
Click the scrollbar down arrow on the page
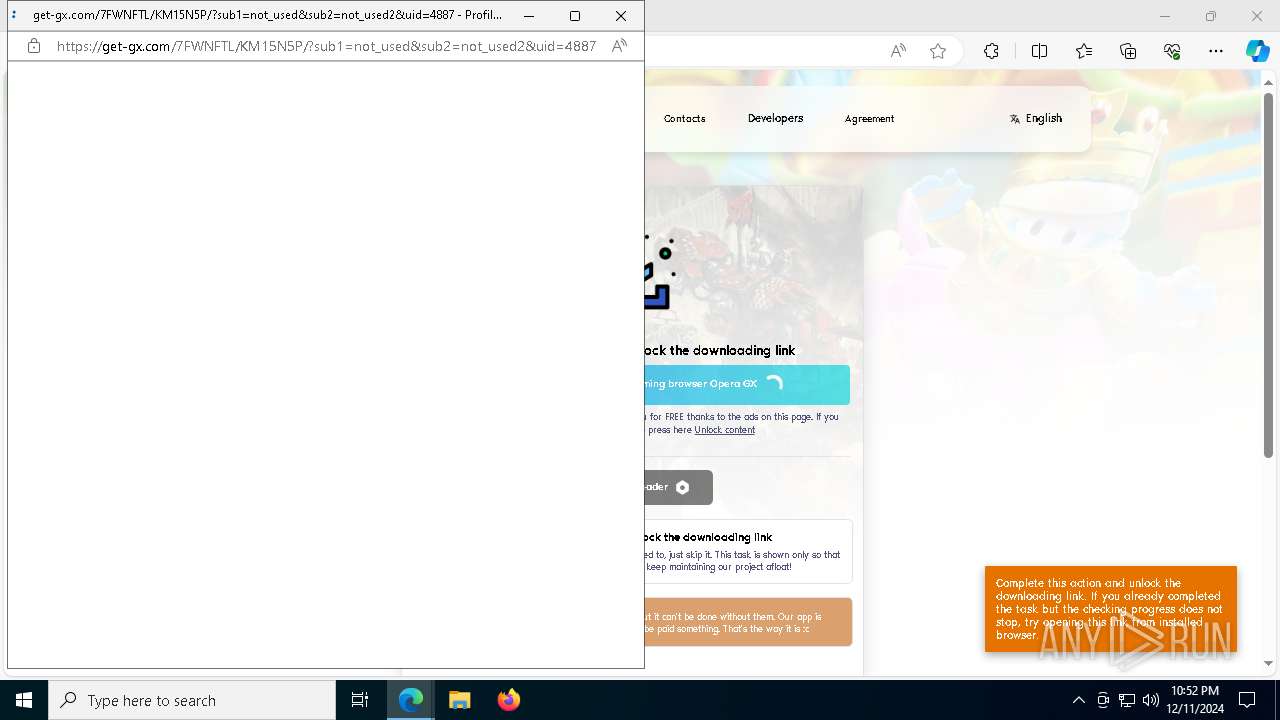(x=1269, y=663)
